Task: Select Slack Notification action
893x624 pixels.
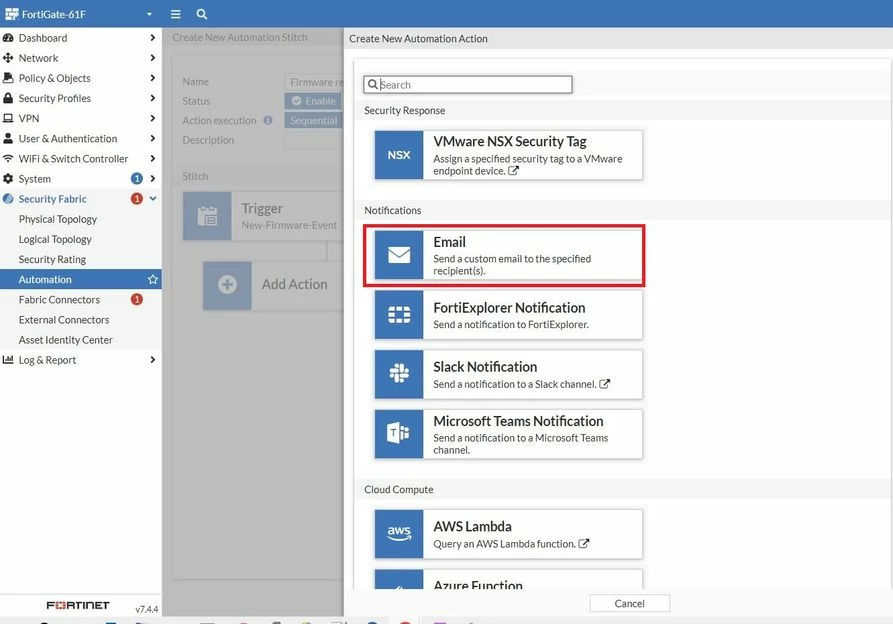Action: (508, 374)
